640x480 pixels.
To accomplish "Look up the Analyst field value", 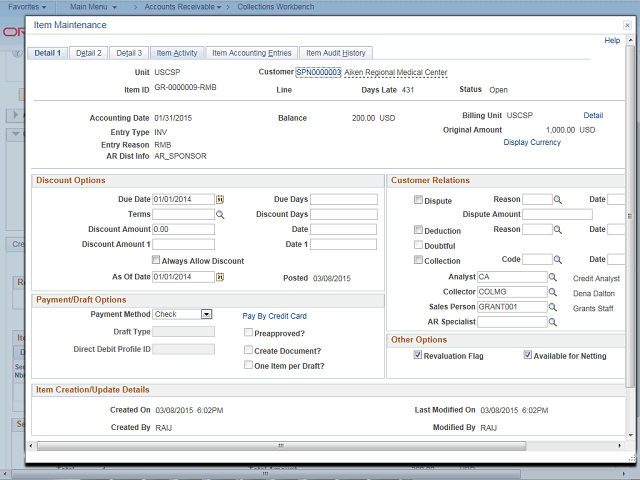I will tap(552, 277).
